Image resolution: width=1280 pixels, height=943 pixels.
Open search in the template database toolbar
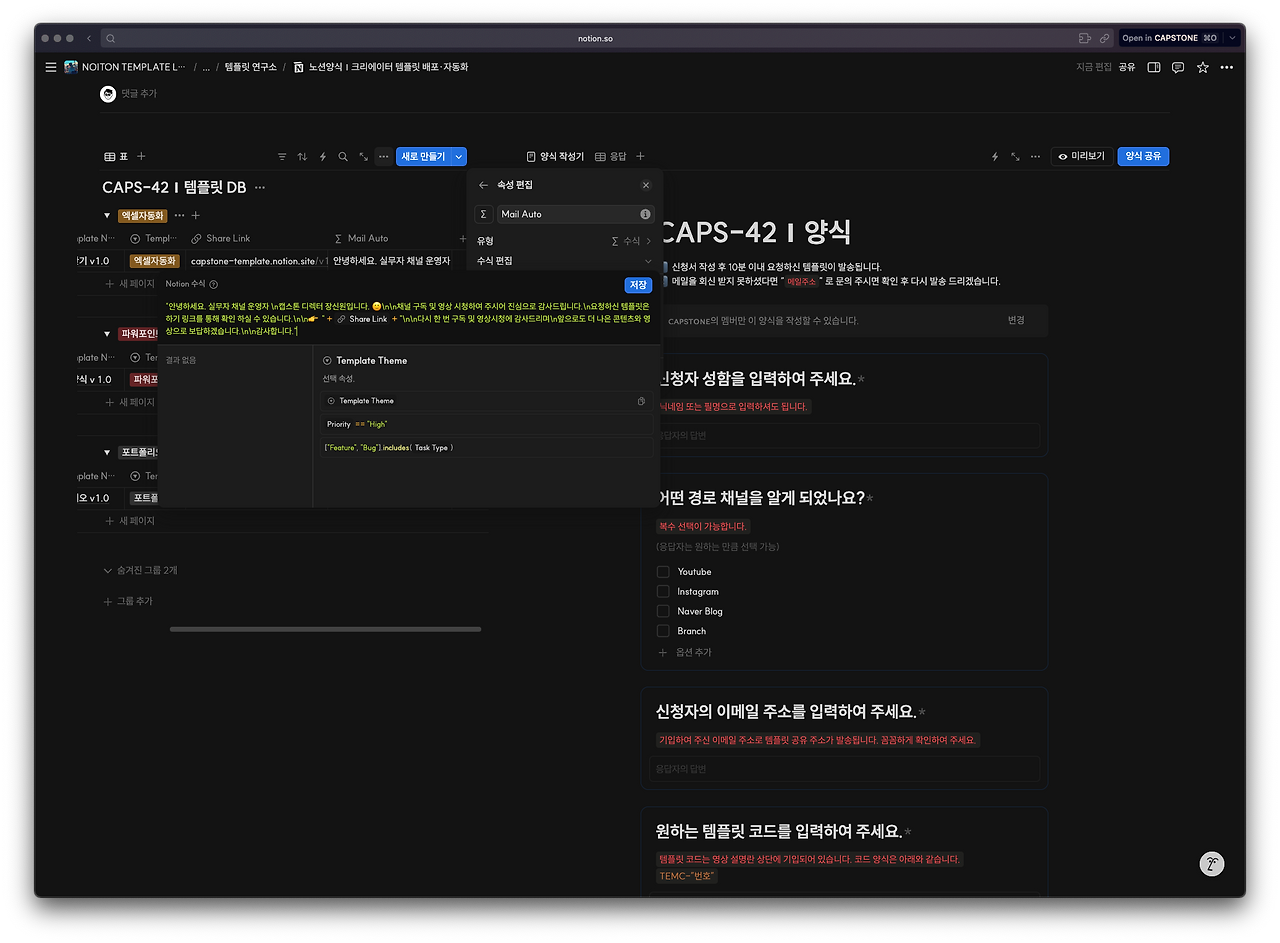[x=344, y=157]
